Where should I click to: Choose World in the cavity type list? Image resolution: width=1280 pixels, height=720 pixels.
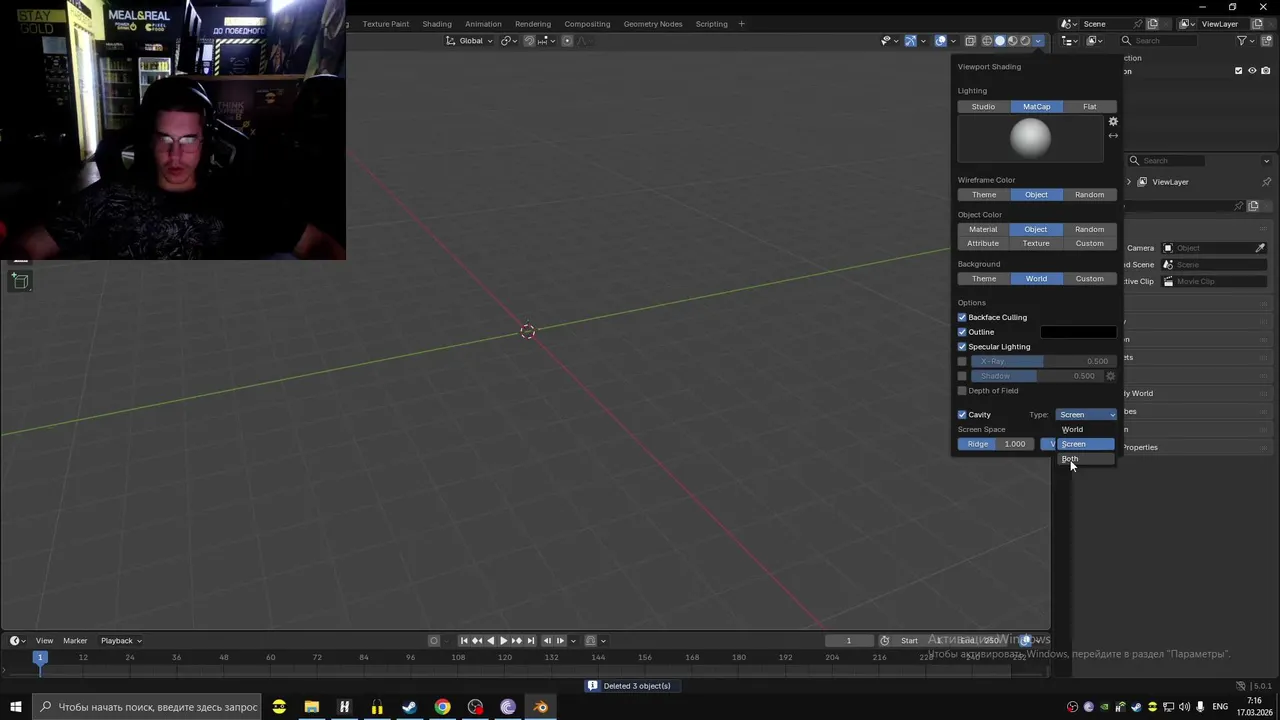[1086, 429]
